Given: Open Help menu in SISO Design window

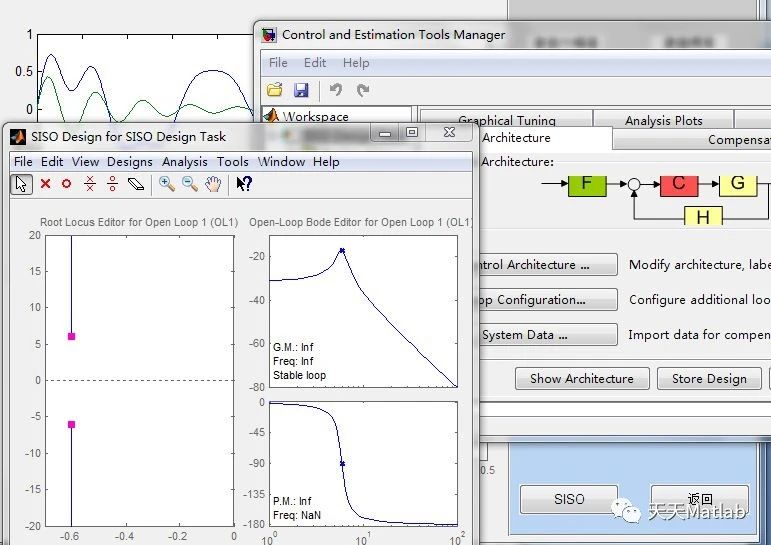Looking at the screenshot, I should point(326,162).
